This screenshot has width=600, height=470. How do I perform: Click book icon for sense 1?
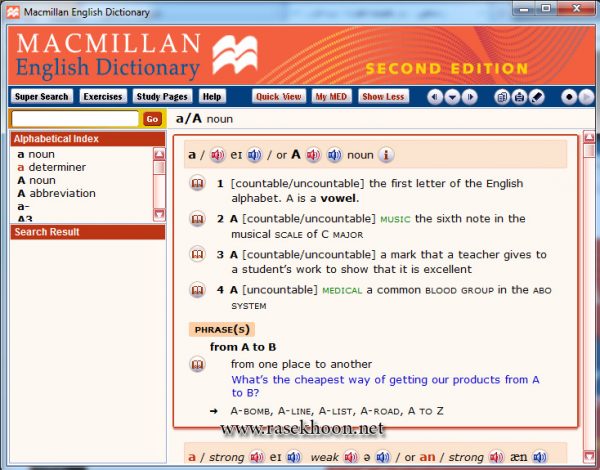197,183
